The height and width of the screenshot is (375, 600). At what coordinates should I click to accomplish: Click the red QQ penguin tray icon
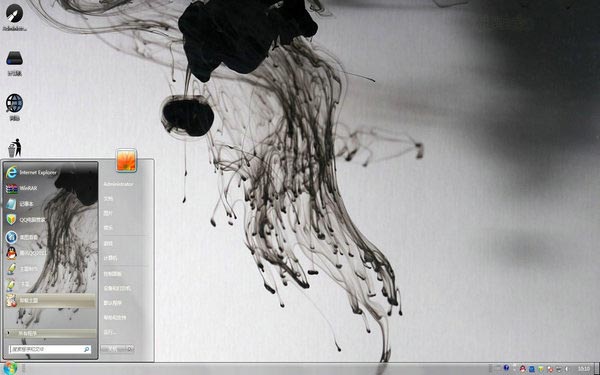(x=523, y=369)
